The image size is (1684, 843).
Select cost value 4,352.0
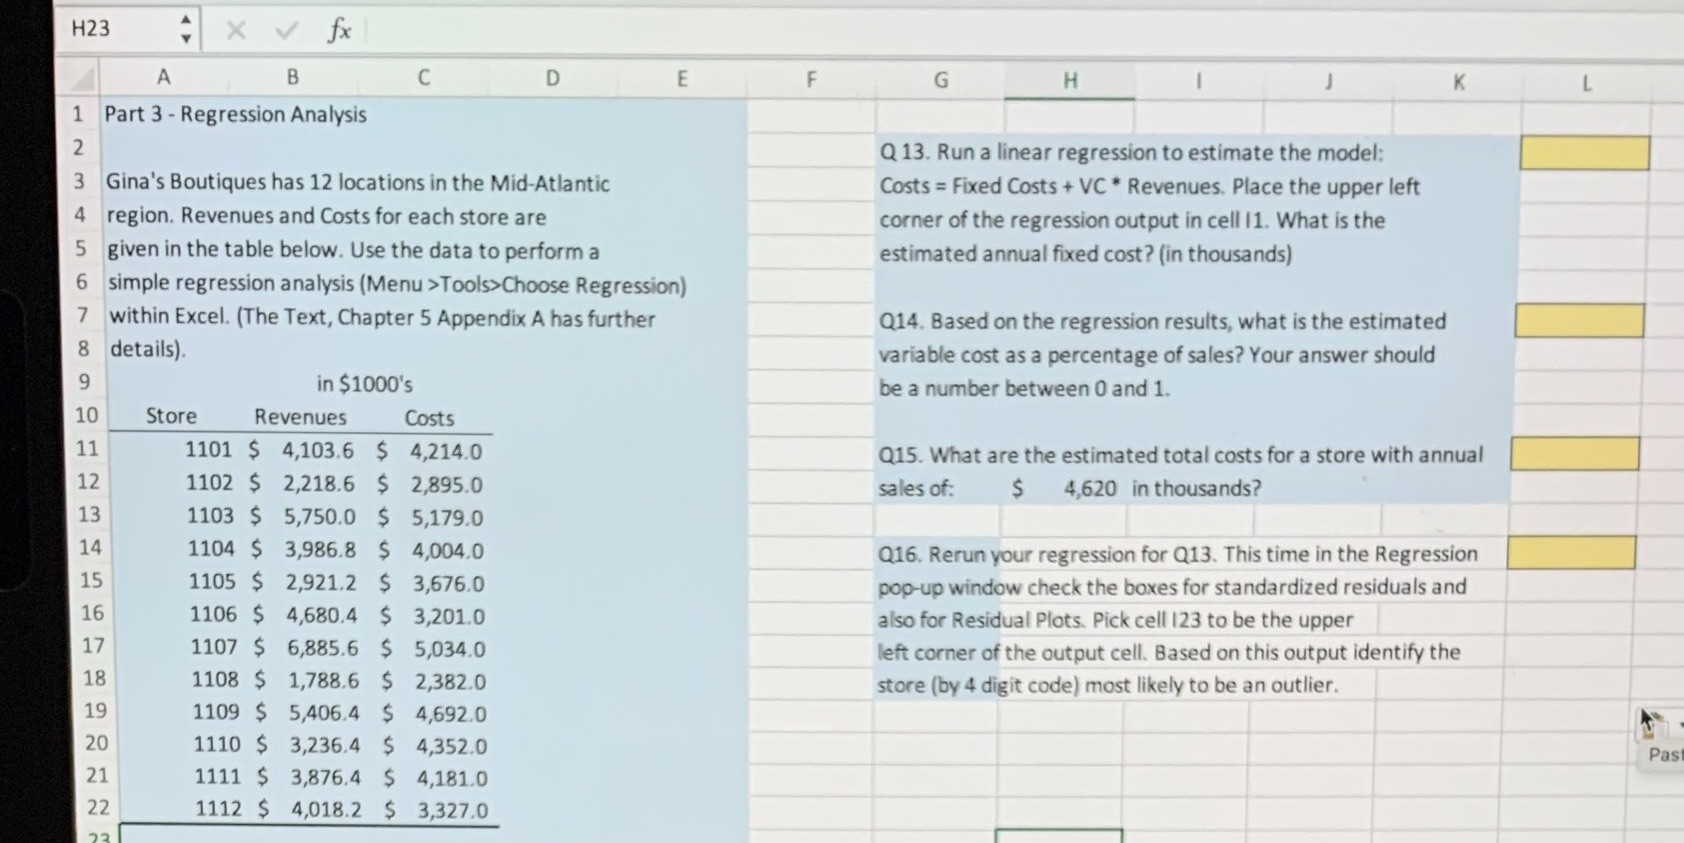(x=452, y=746)
